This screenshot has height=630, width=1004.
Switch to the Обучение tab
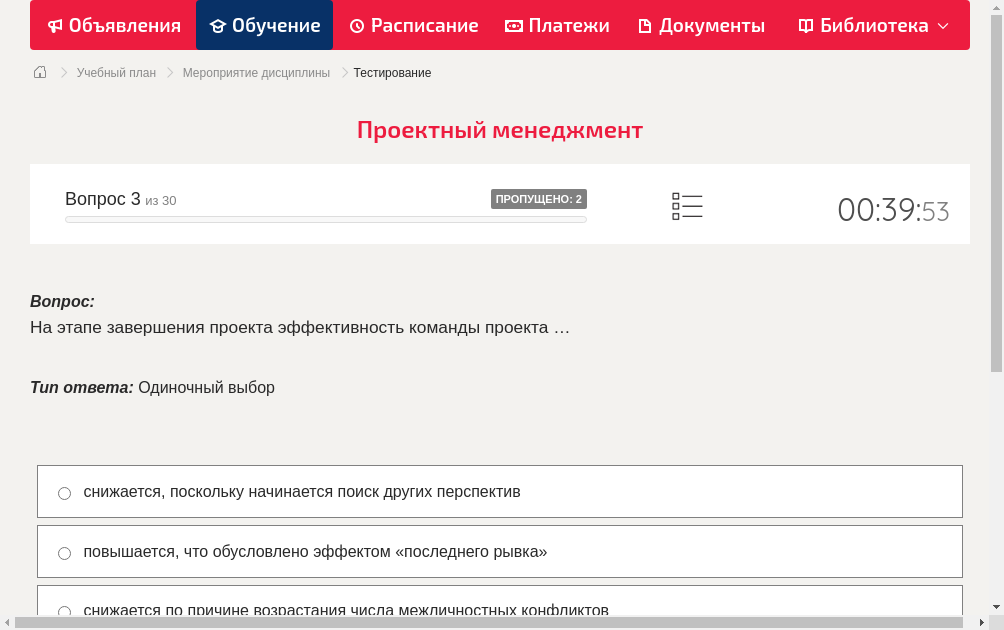[x=264, y=25]
